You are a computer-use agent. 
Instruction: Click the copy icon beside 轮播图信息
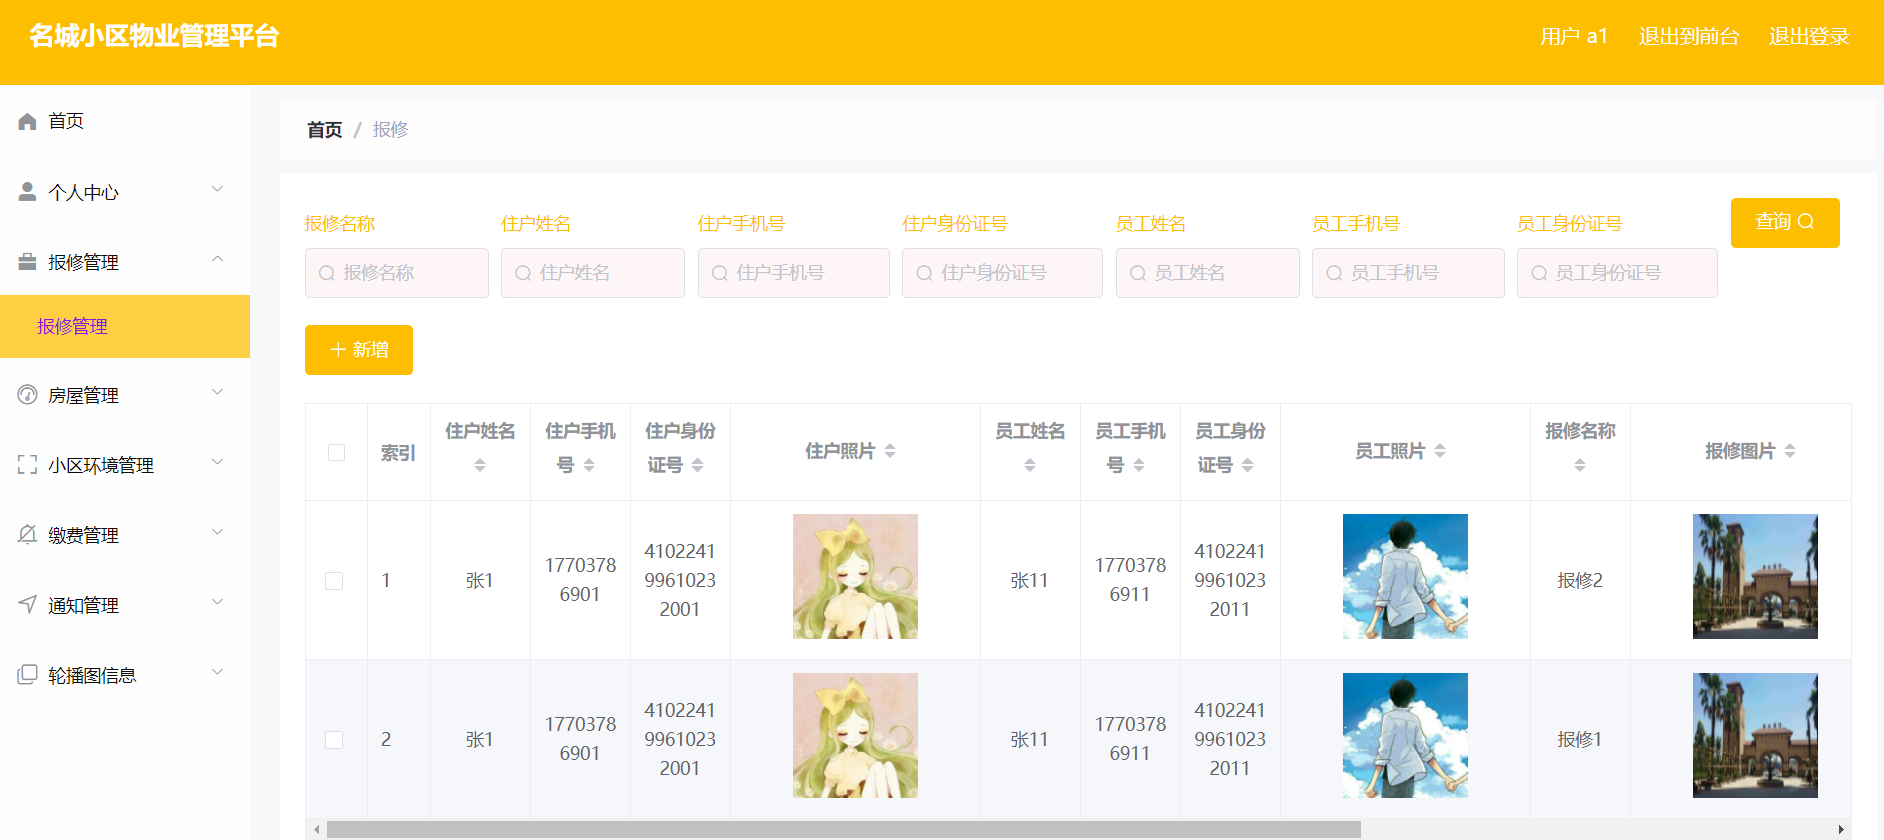point(27,675)
